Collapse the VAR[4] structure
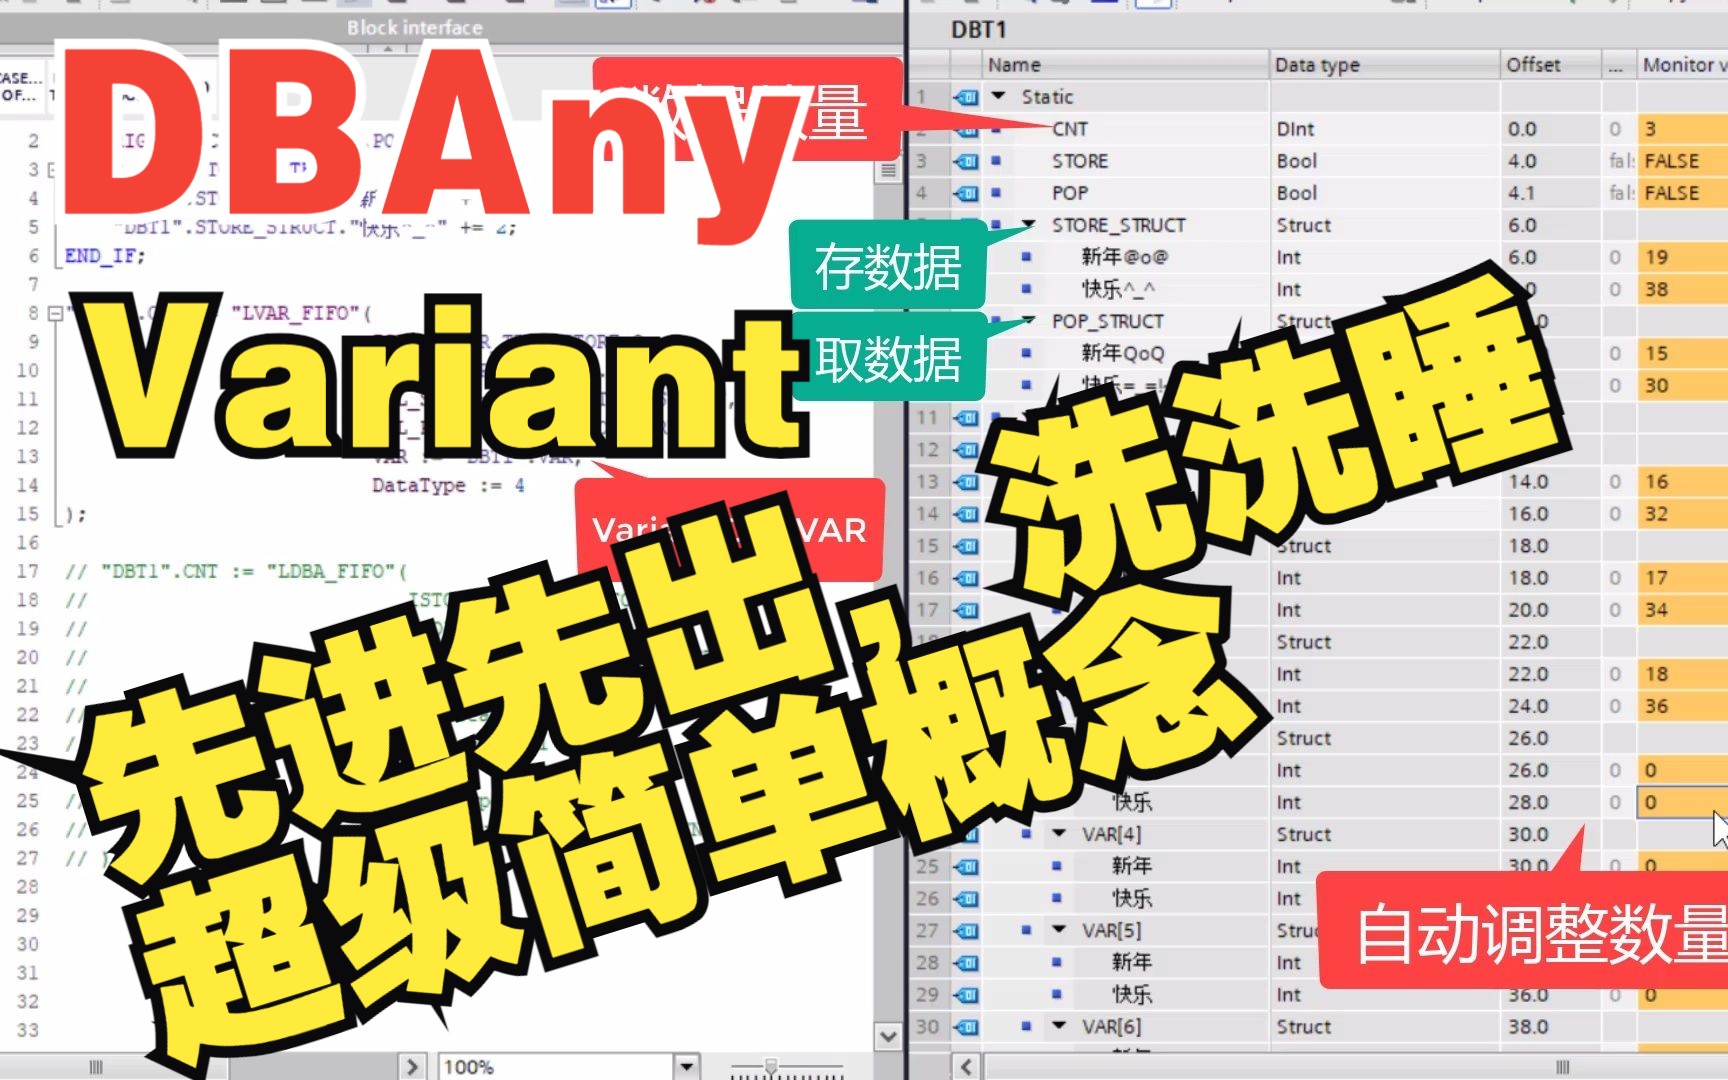 pos(1059,833)
